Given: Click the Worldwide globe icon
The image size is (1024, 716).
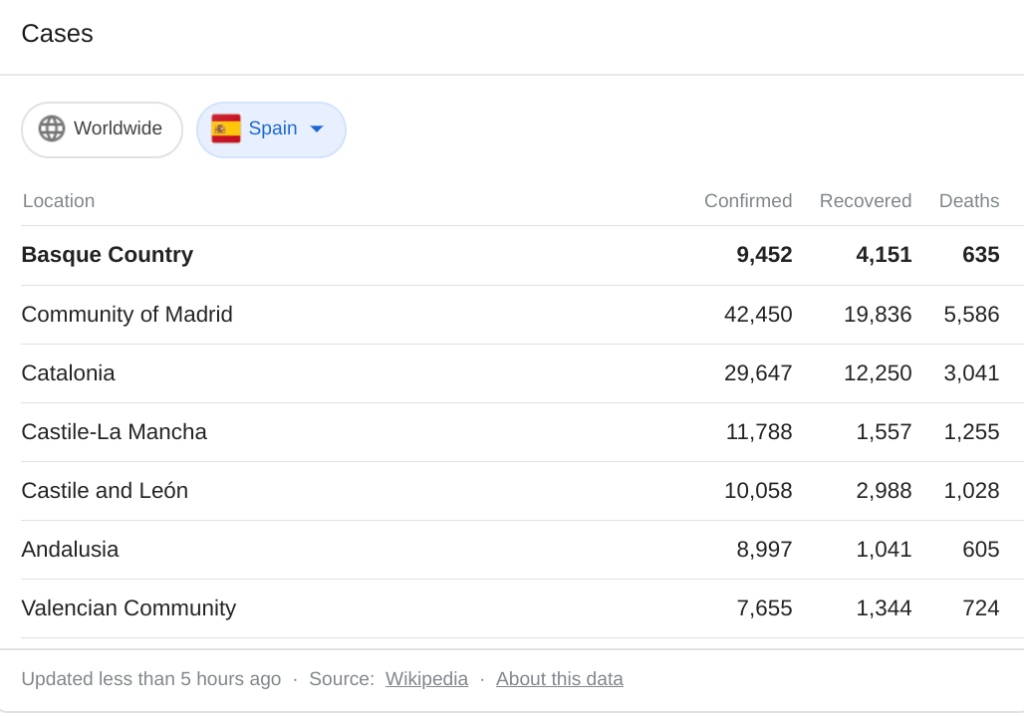Looking at the screenshot, I should (x=52, y=129).
